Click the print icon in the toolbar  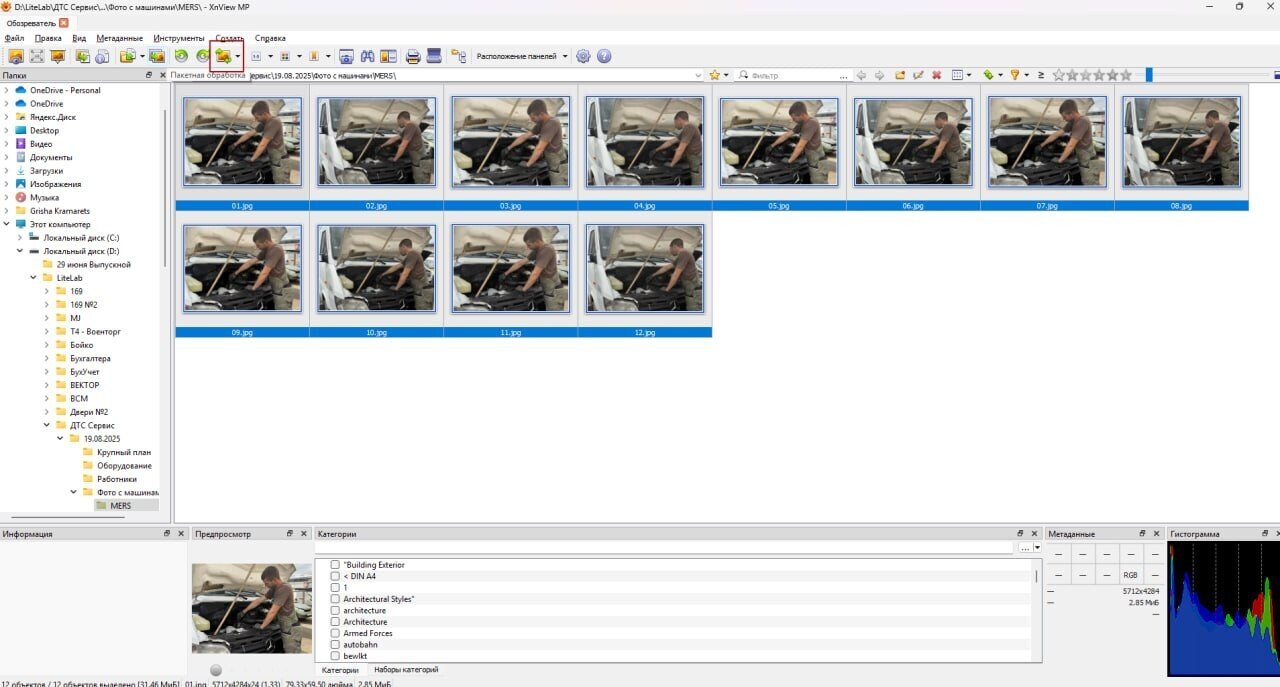point(413,56)
